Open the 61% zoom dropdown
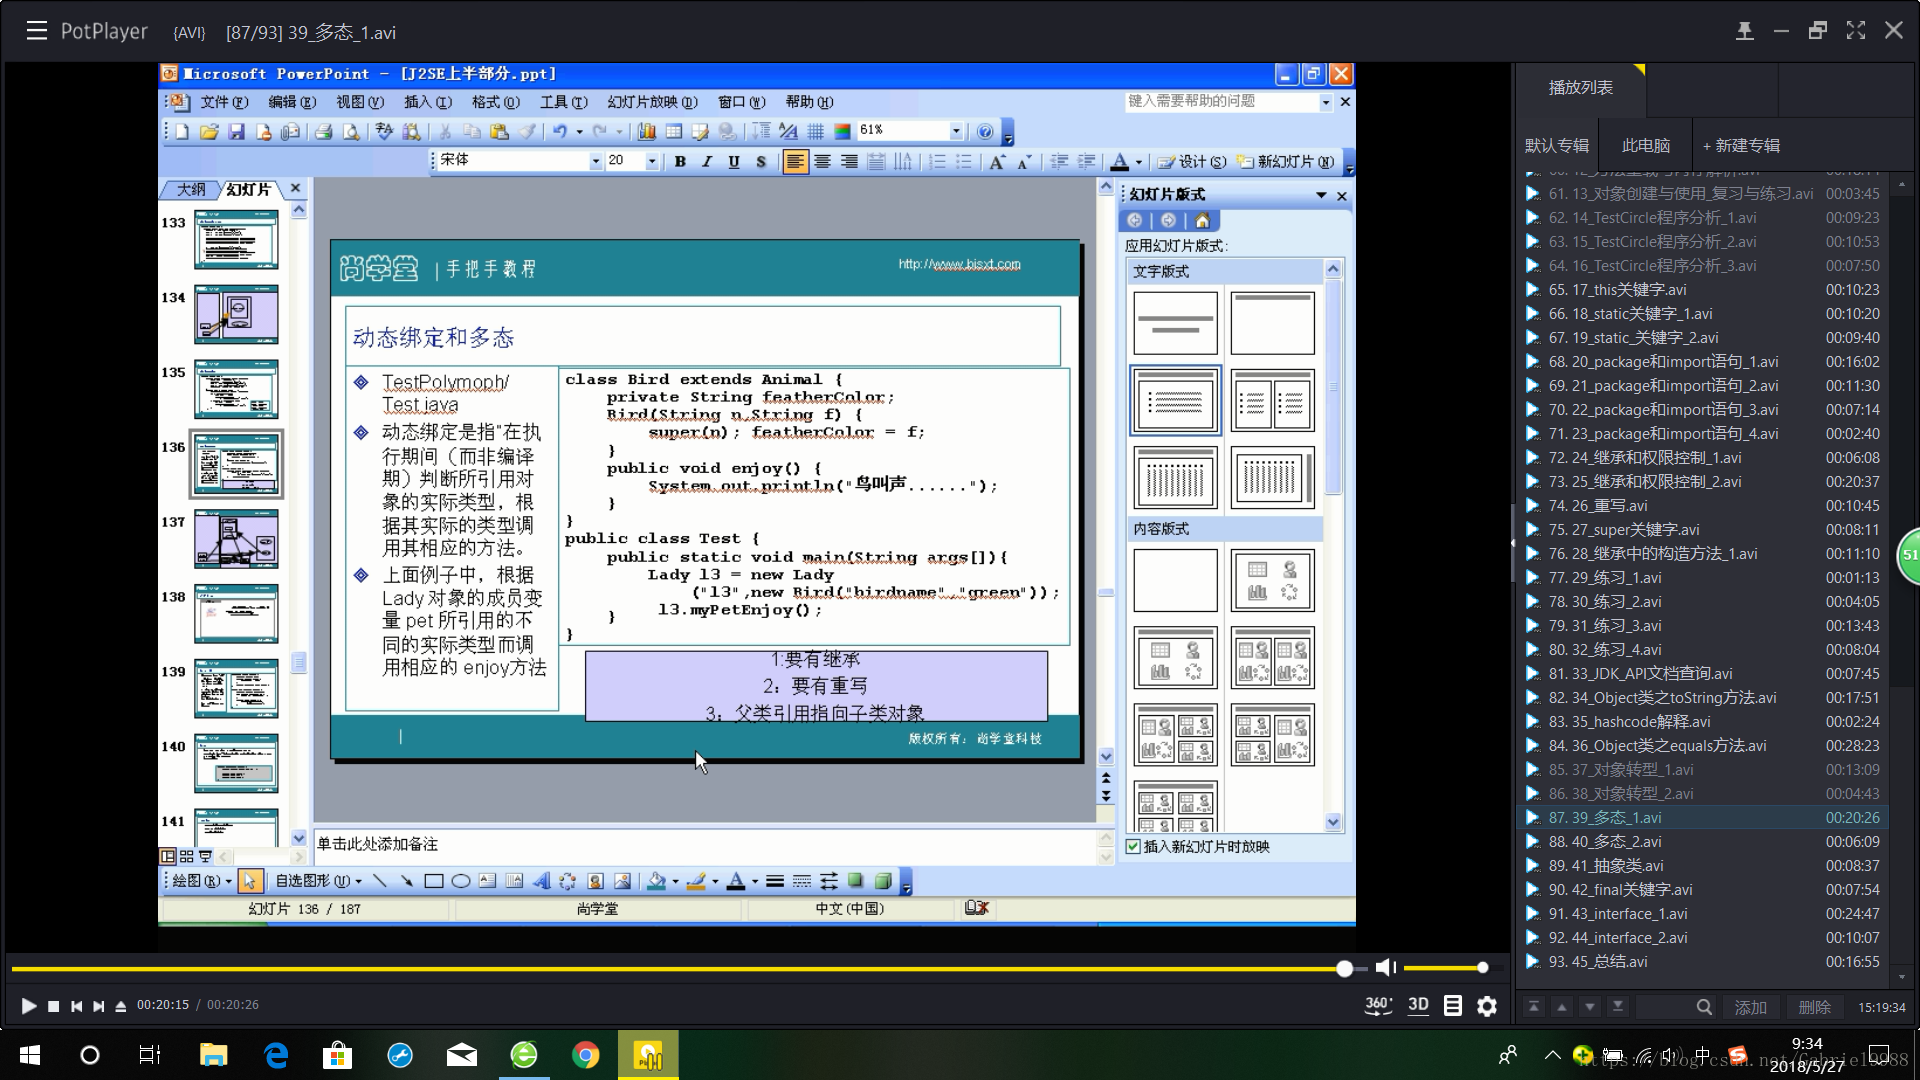The width and height of the screenshot is (1920, 1080). click(956, 131)
